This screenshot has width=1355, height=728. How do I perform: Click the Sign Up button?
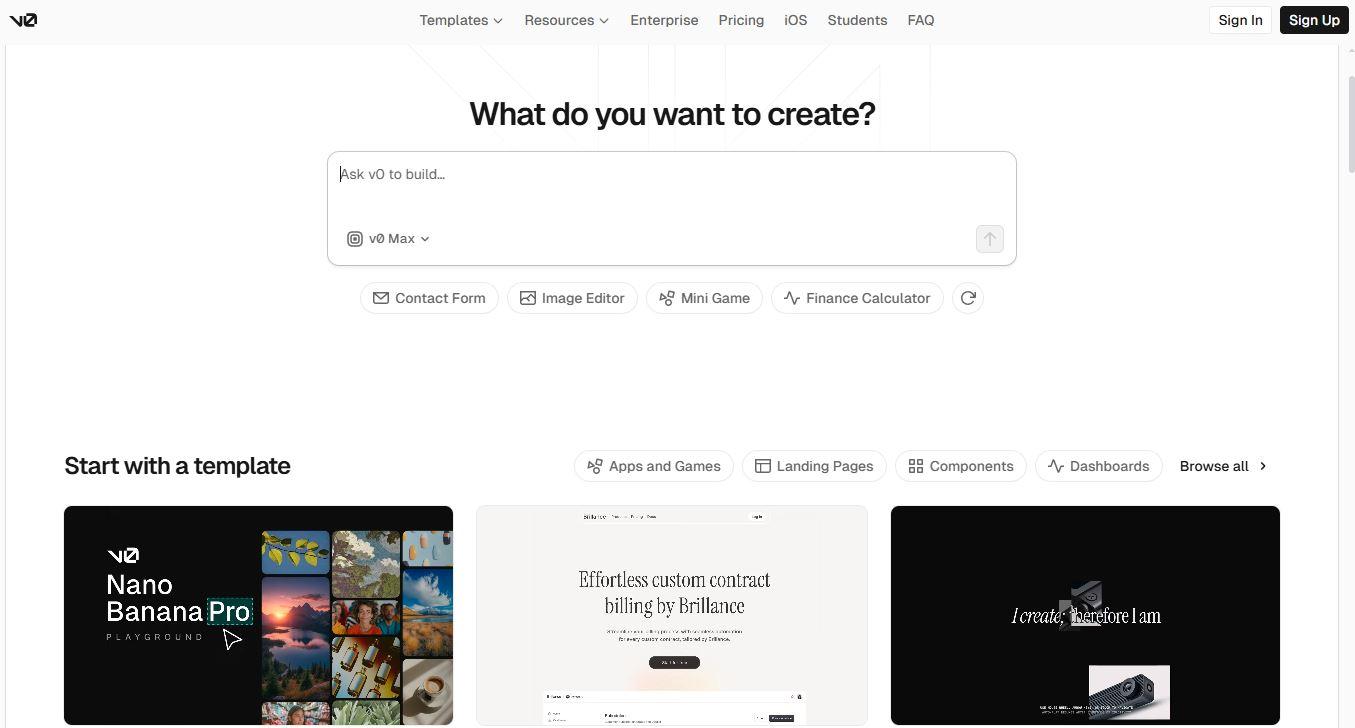pos(1314,20)
